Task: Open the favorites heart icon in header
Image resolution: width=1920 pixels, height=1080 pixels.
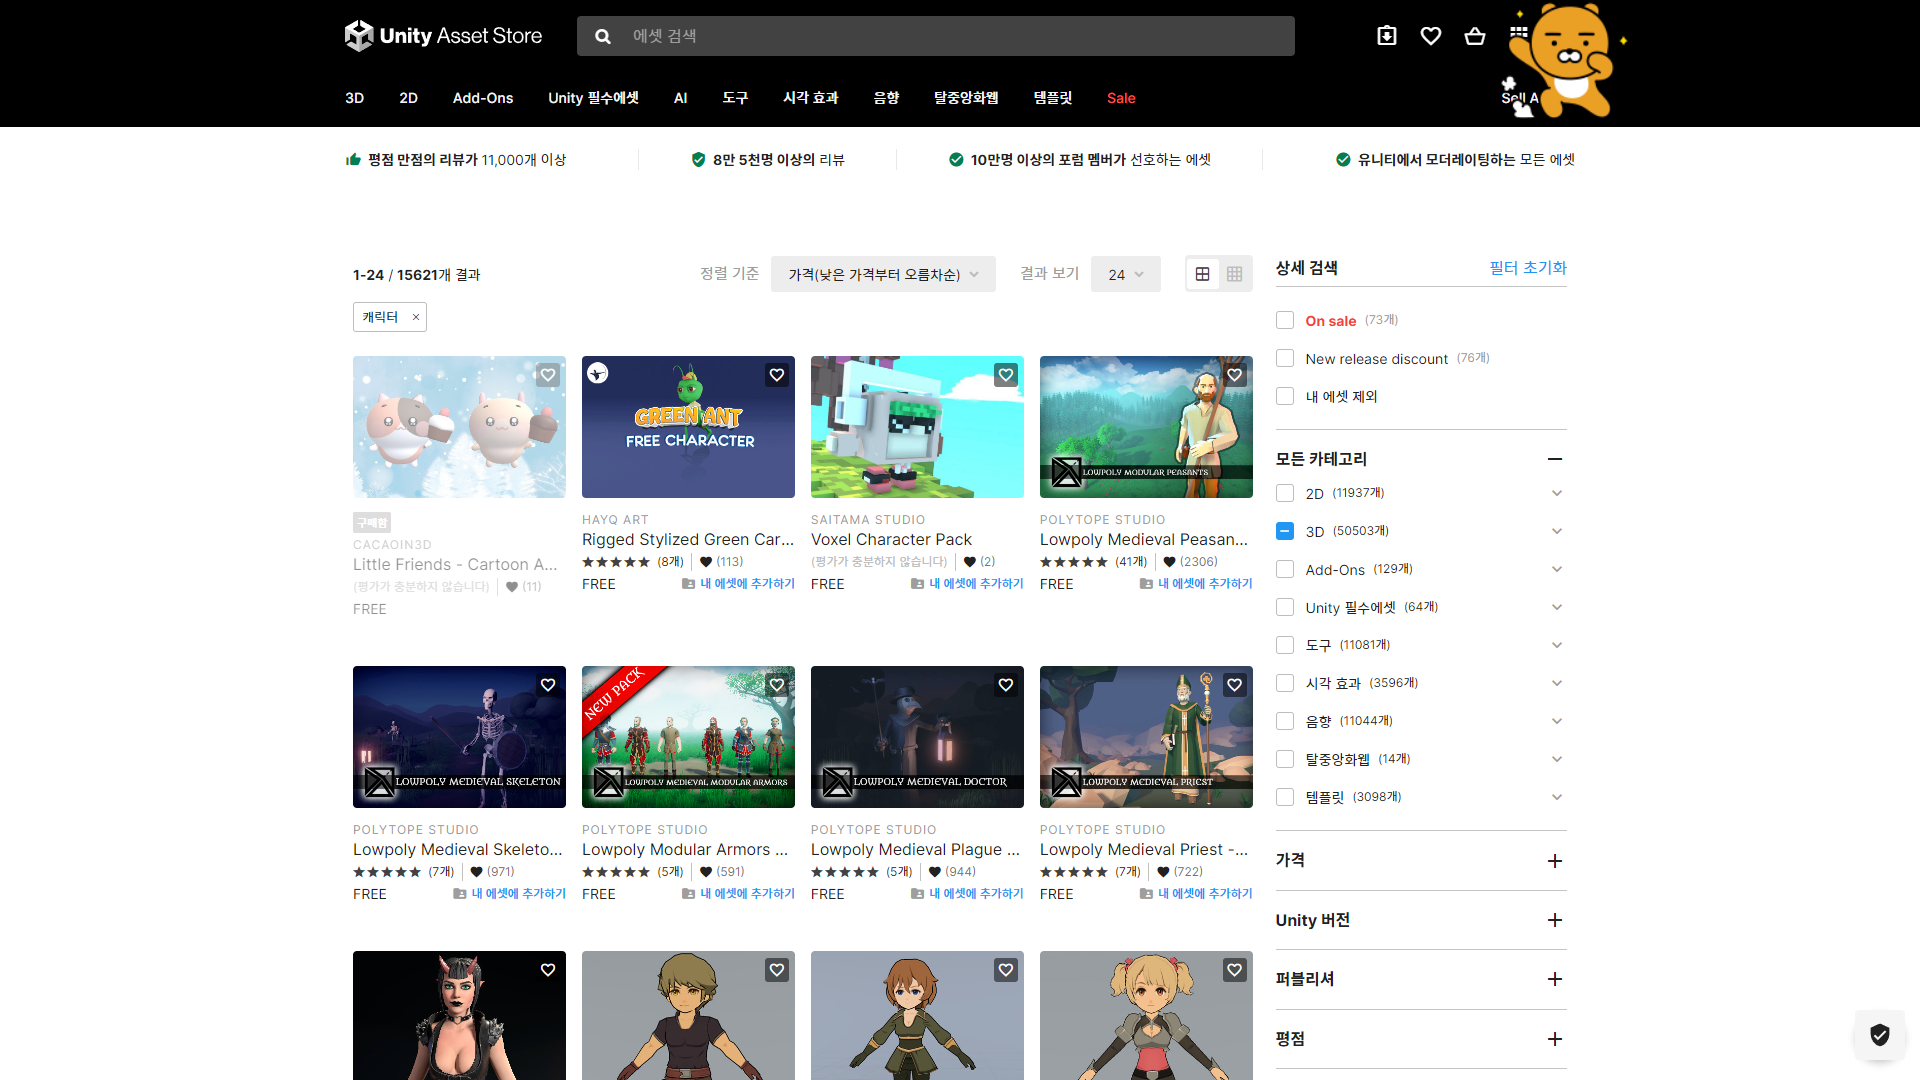Action: point(1430,36)
